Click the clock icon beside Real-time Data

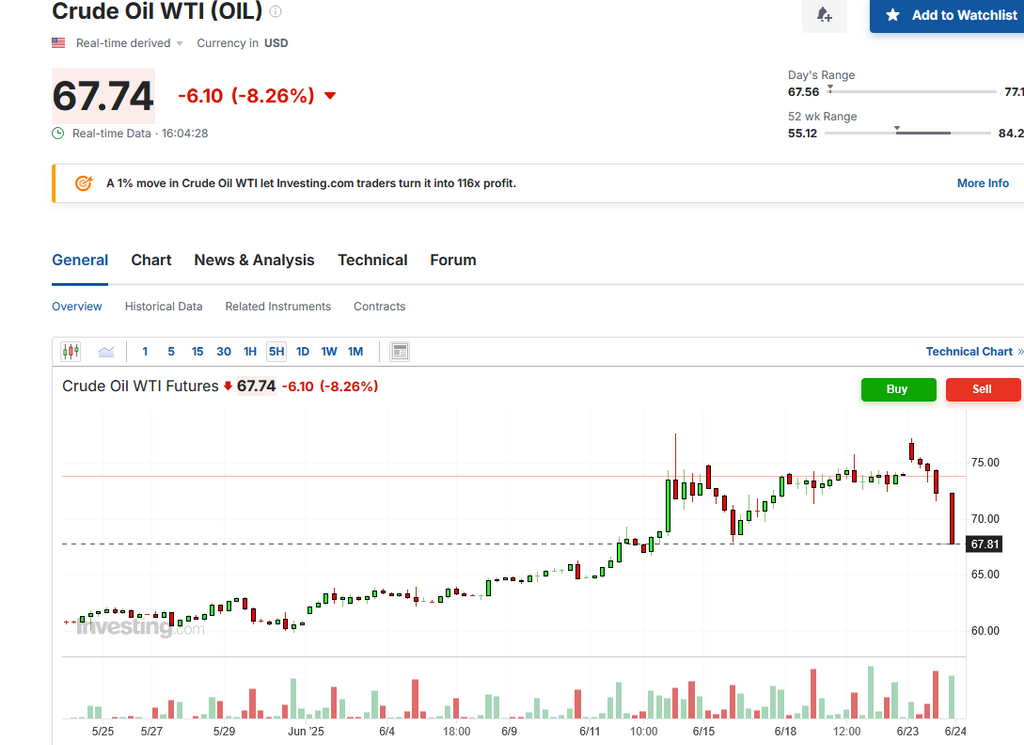(58, 133)
